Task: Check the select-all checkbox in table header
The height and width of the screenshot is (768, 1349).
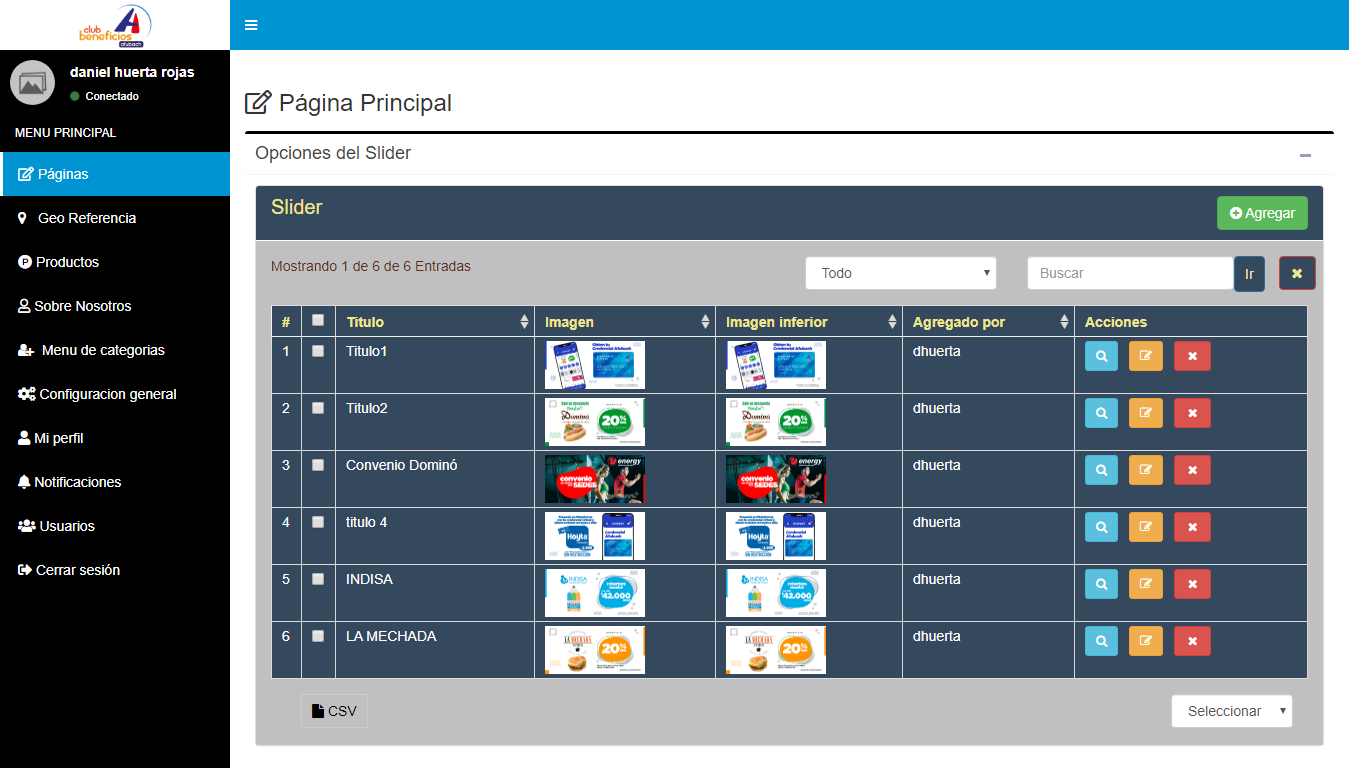Action: click(x=318, y=321)
